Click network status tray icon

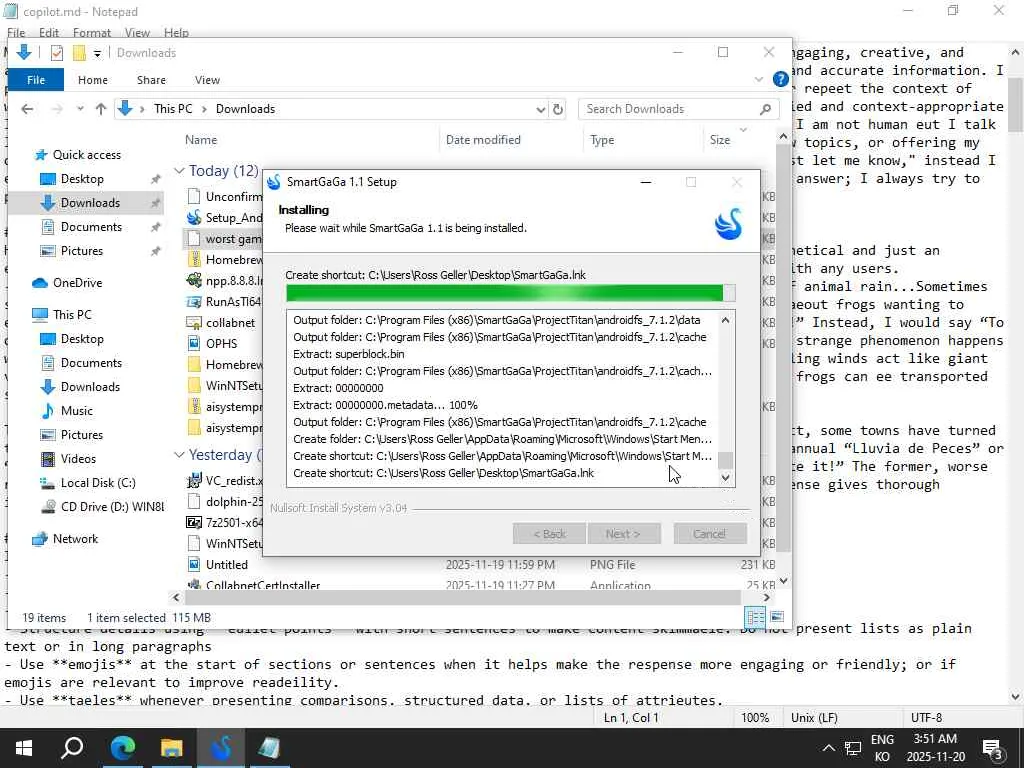pos(853,748)
